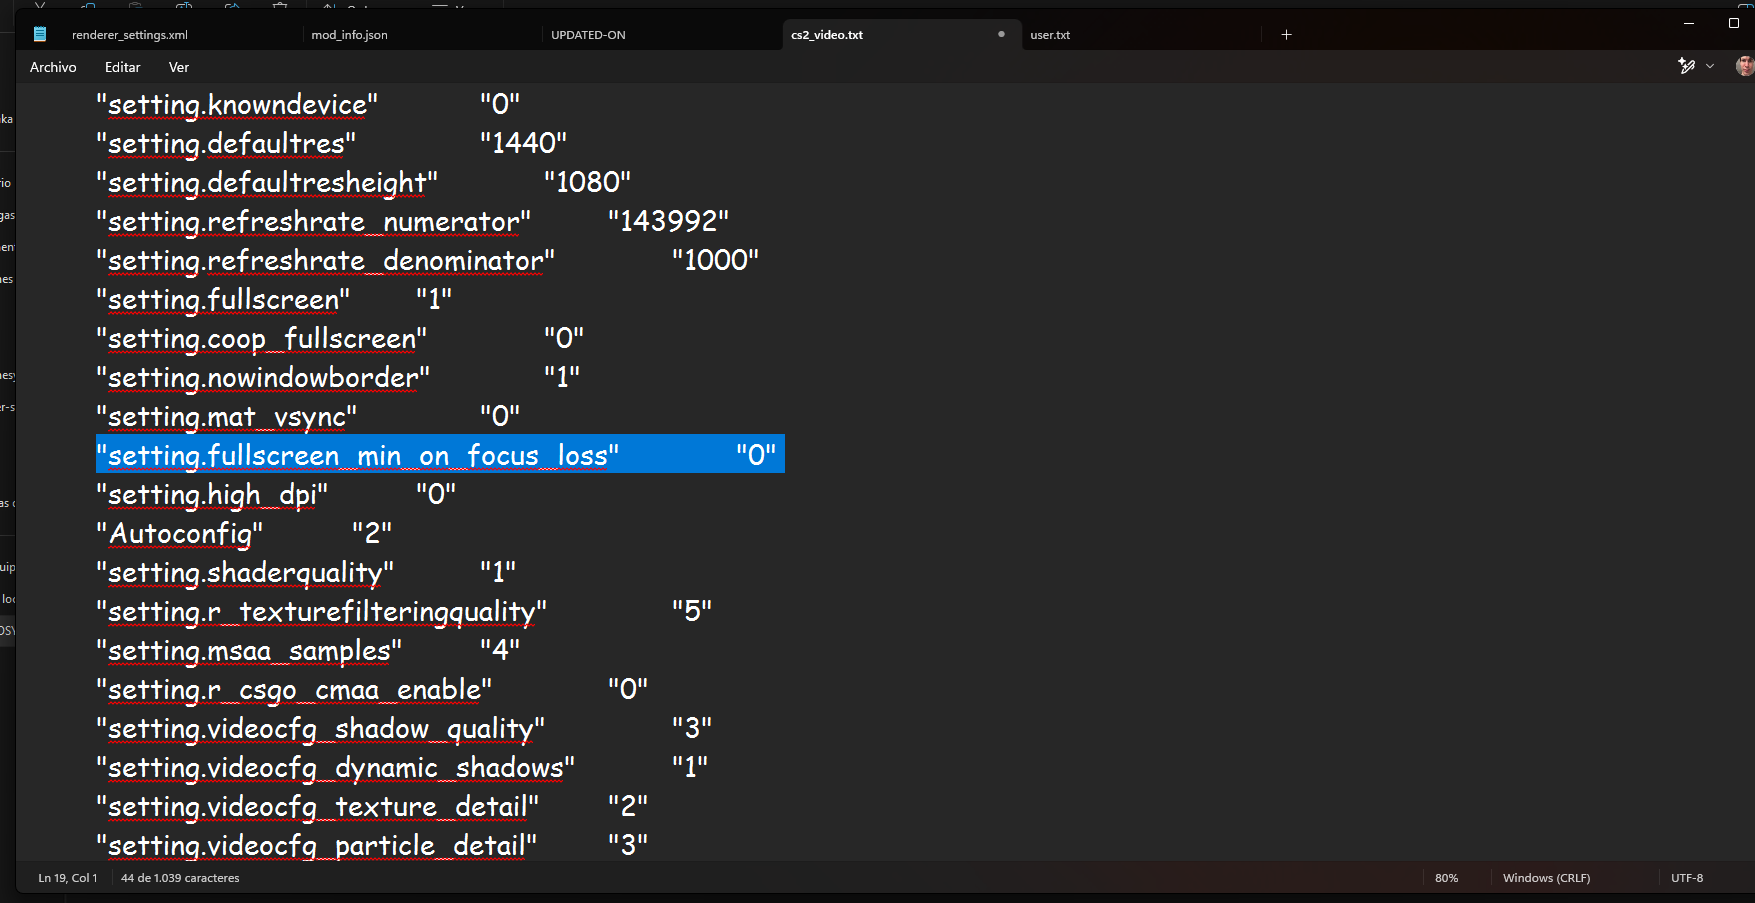Image resolution: width=1755 pixels, height=903 pixels.
Task: Open the Editar menu
Action: click(x=122, y=67)
